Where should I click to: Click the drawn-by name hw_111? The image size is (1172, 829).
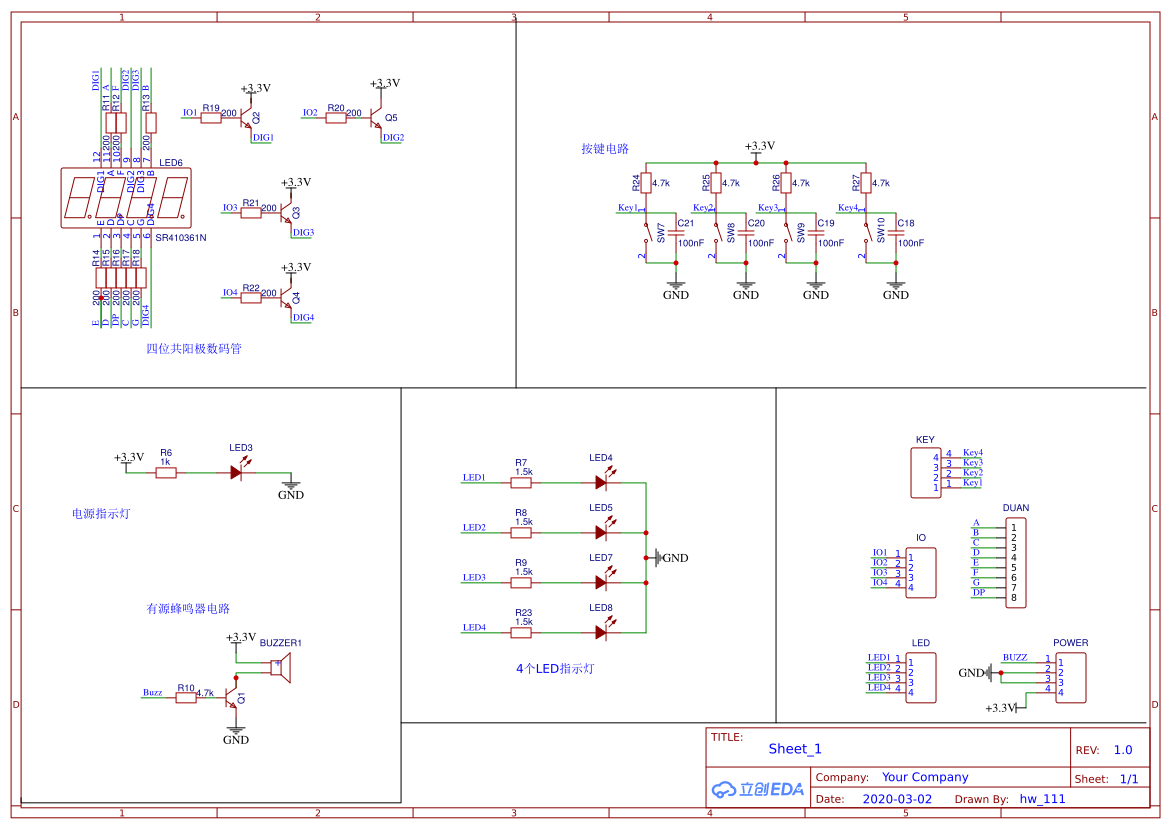[x=1042, y=798]
